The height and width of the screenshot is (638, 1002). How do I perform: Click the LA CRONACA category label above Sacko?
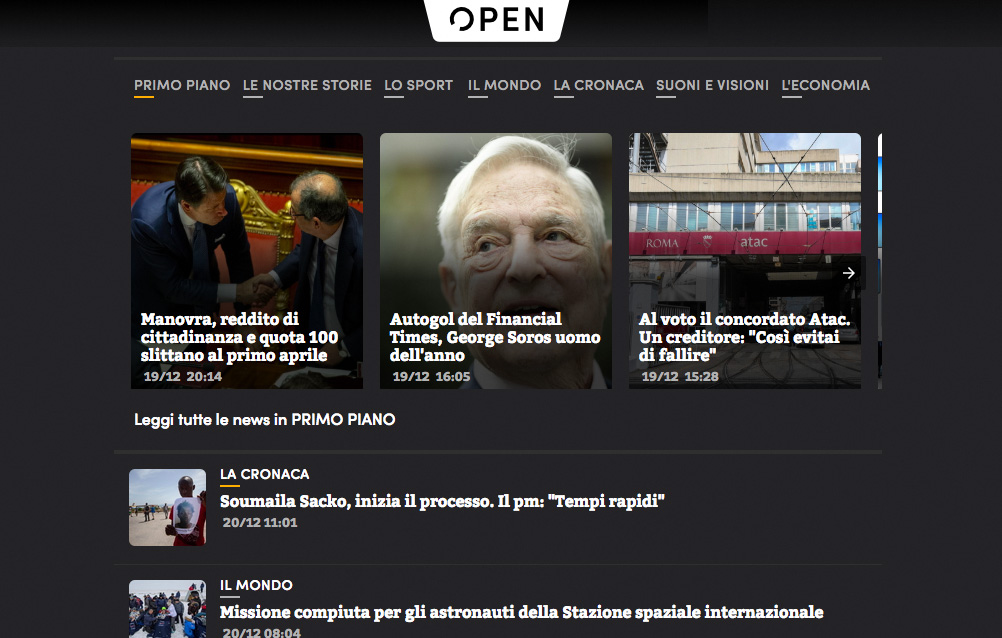[x=265, y=474]
